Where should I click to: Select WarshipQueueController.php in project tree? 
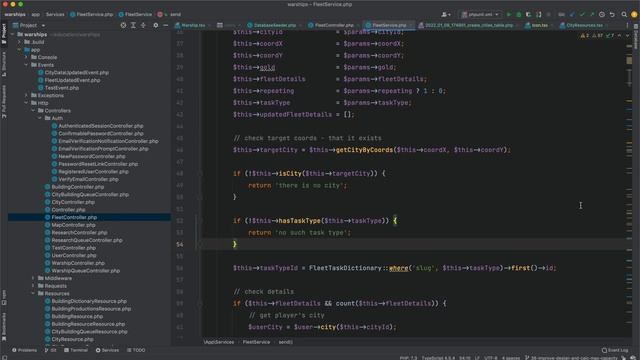click(85, 271)
